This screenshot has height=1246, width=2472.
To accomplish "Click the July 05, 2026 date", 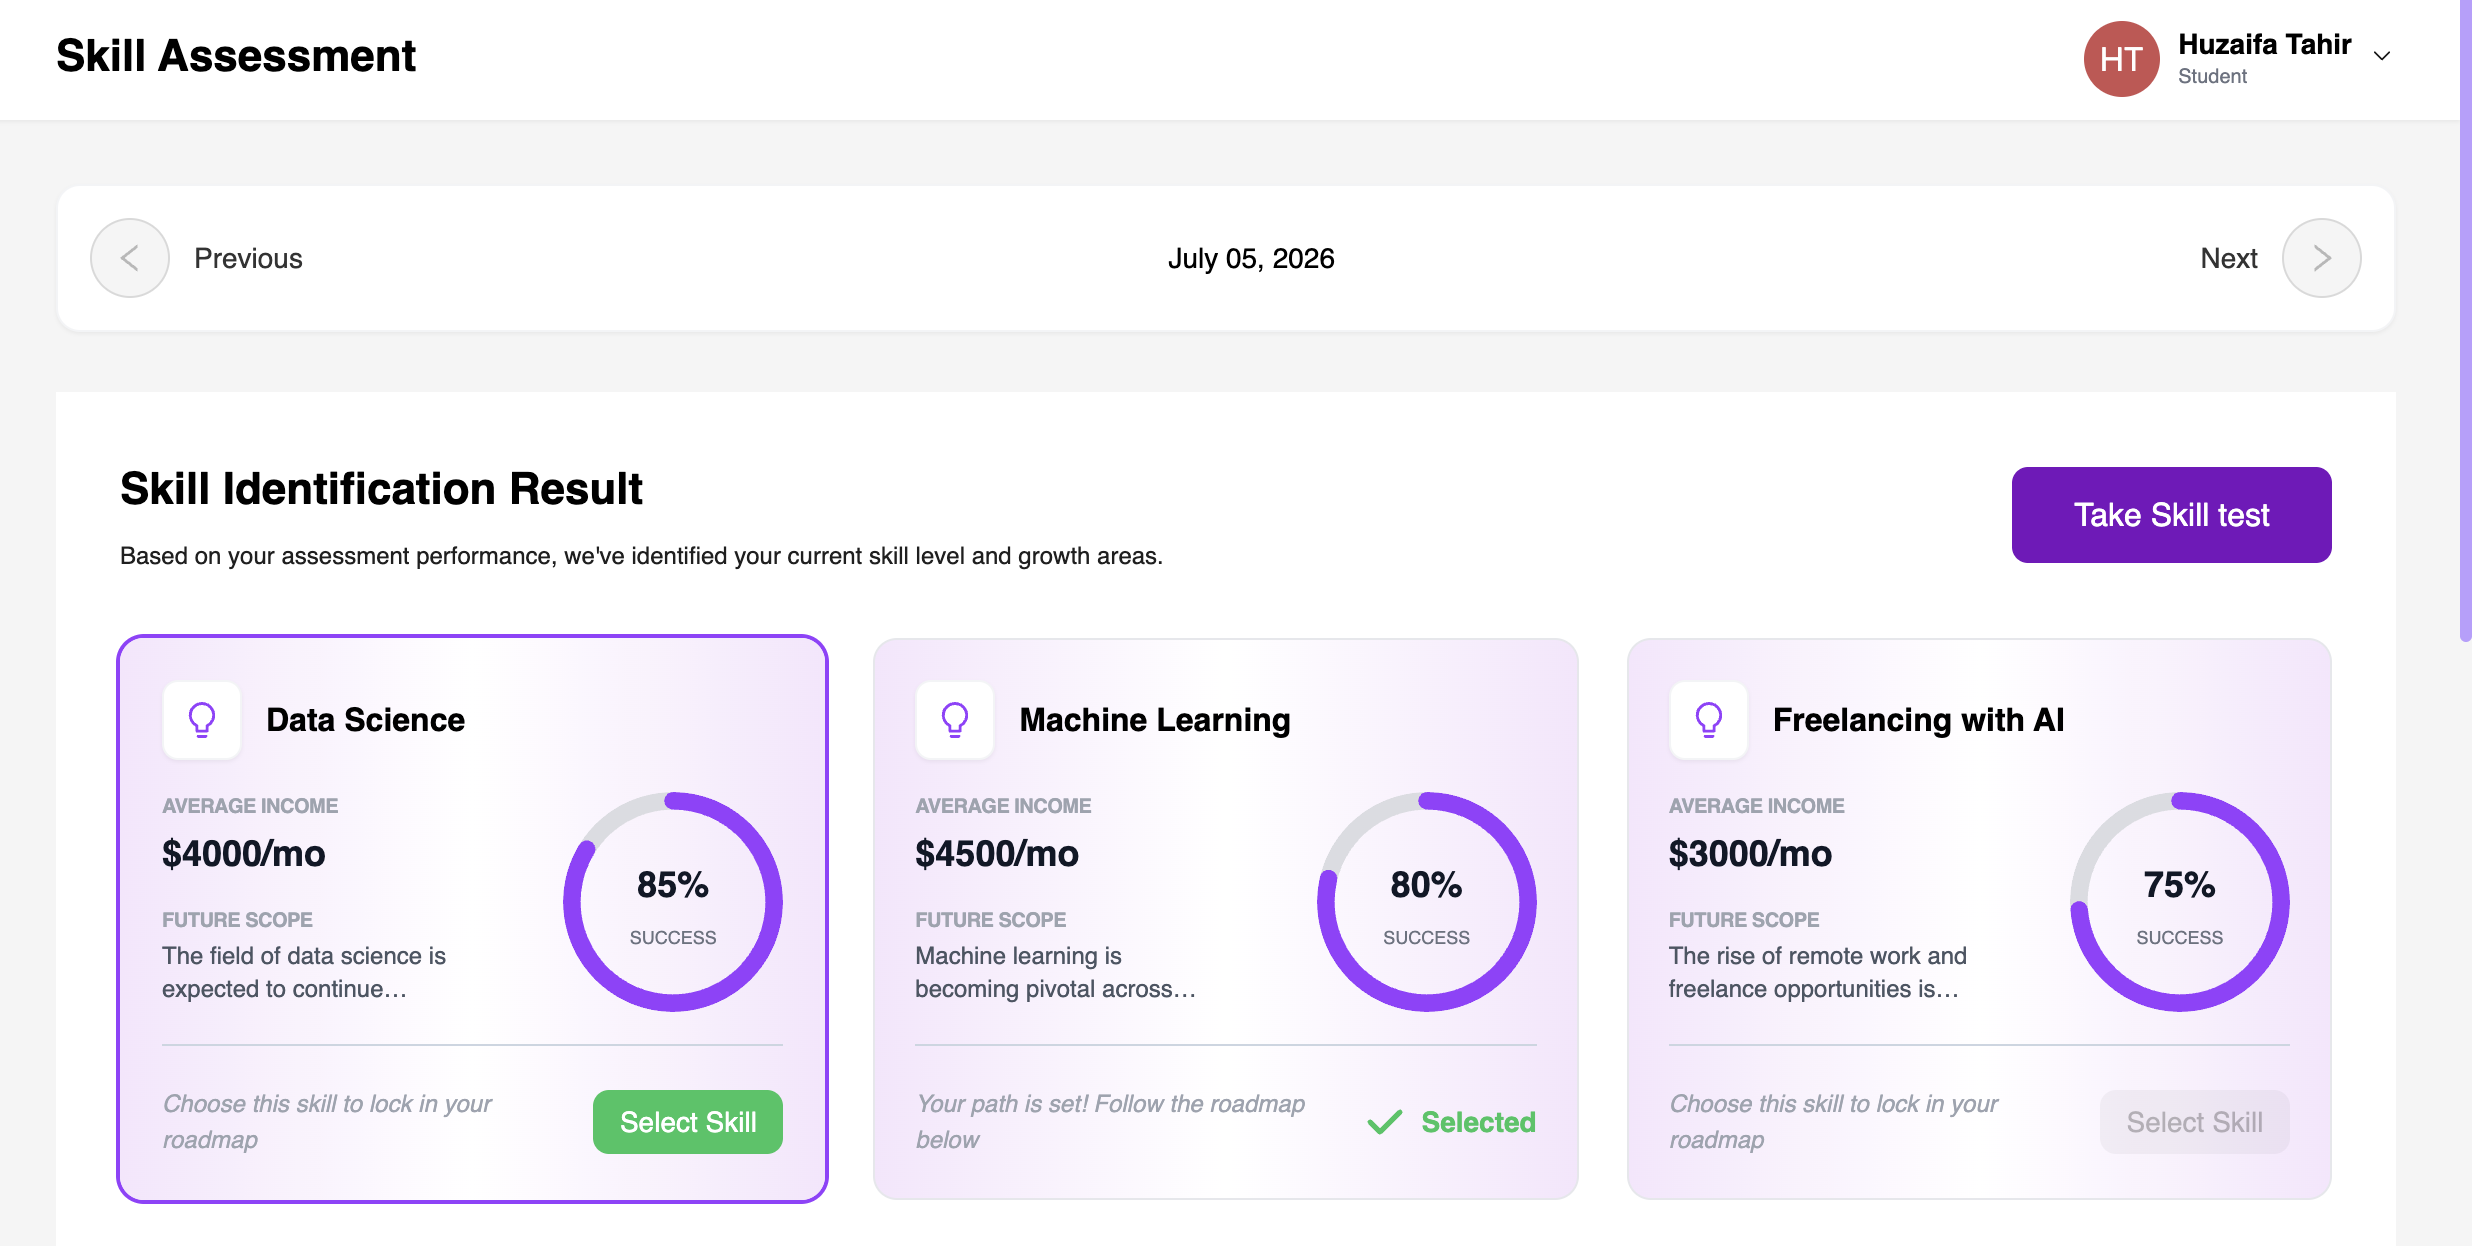I will point(1251,258).
